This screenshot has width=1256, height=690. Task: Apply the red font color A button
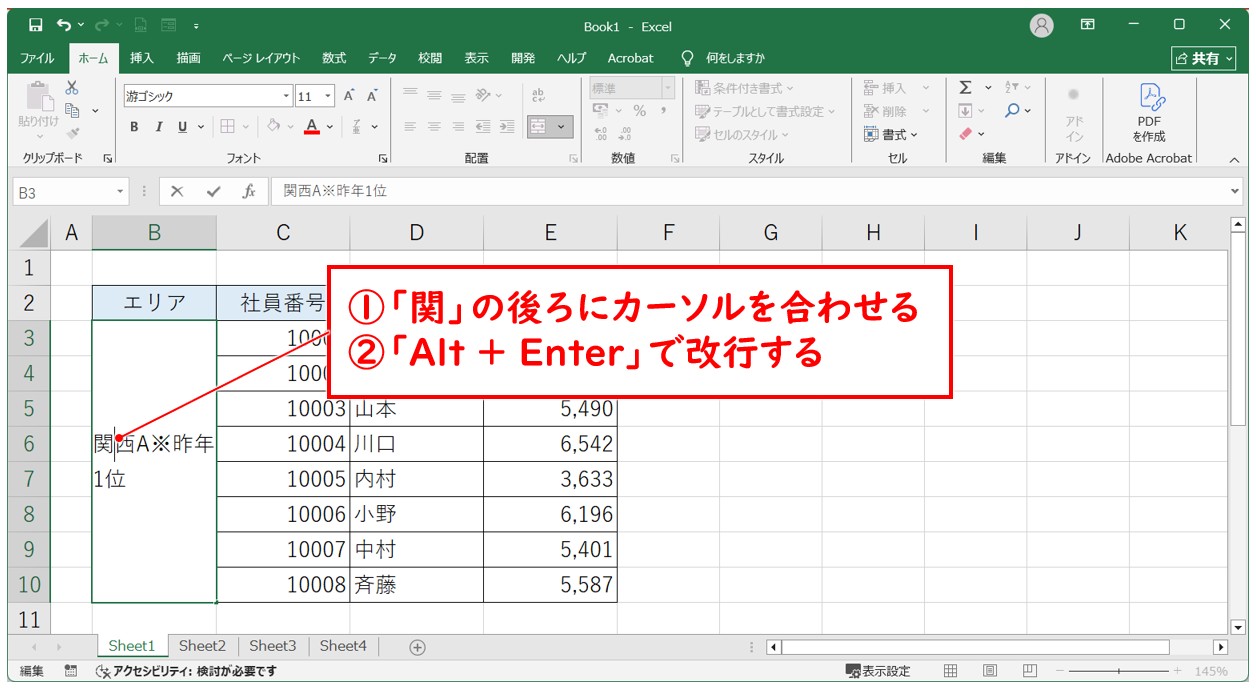click(x=312, y=127)
